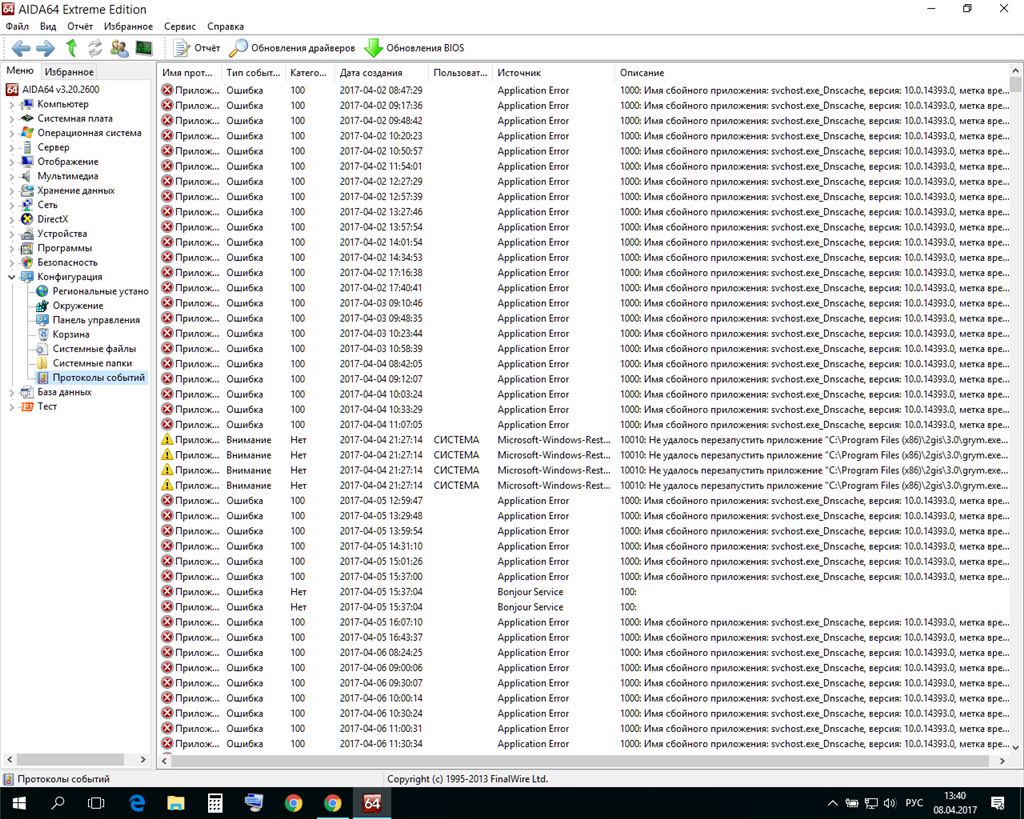1024x819 pixels.
Task: Open Системные папки tree item
Action: click(x=92, y=362)
